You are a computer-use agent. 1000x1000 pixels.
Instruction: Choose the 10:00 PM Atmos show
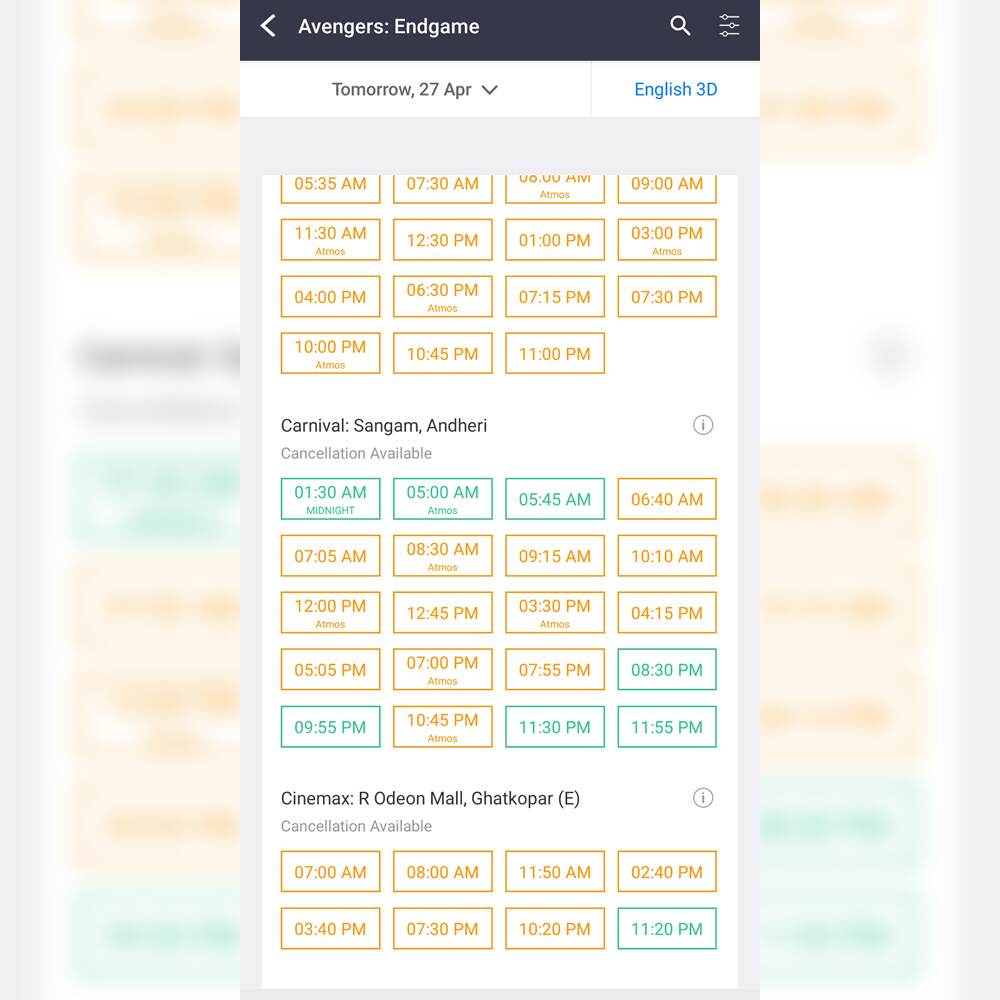tap(330, 353)
